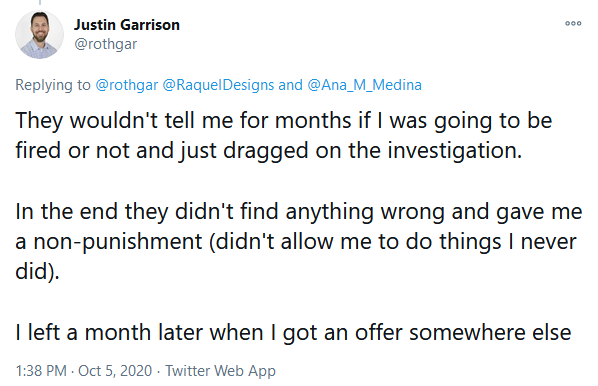Visit the @Ana_M_Medina profile link

(364, 85)
